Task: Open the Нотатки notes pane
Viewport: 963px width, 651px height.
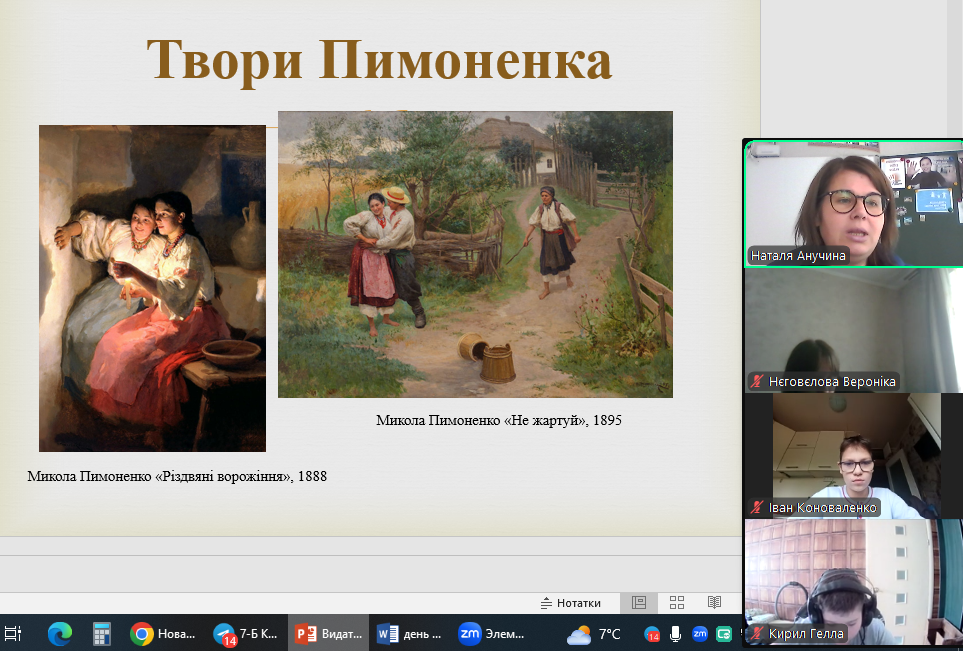Action: click(571, 603)
